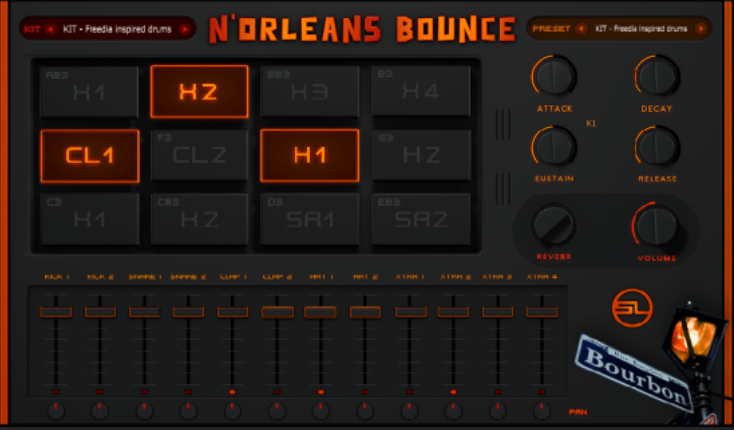Trigger the X3 pad

[x=309, y=92]
